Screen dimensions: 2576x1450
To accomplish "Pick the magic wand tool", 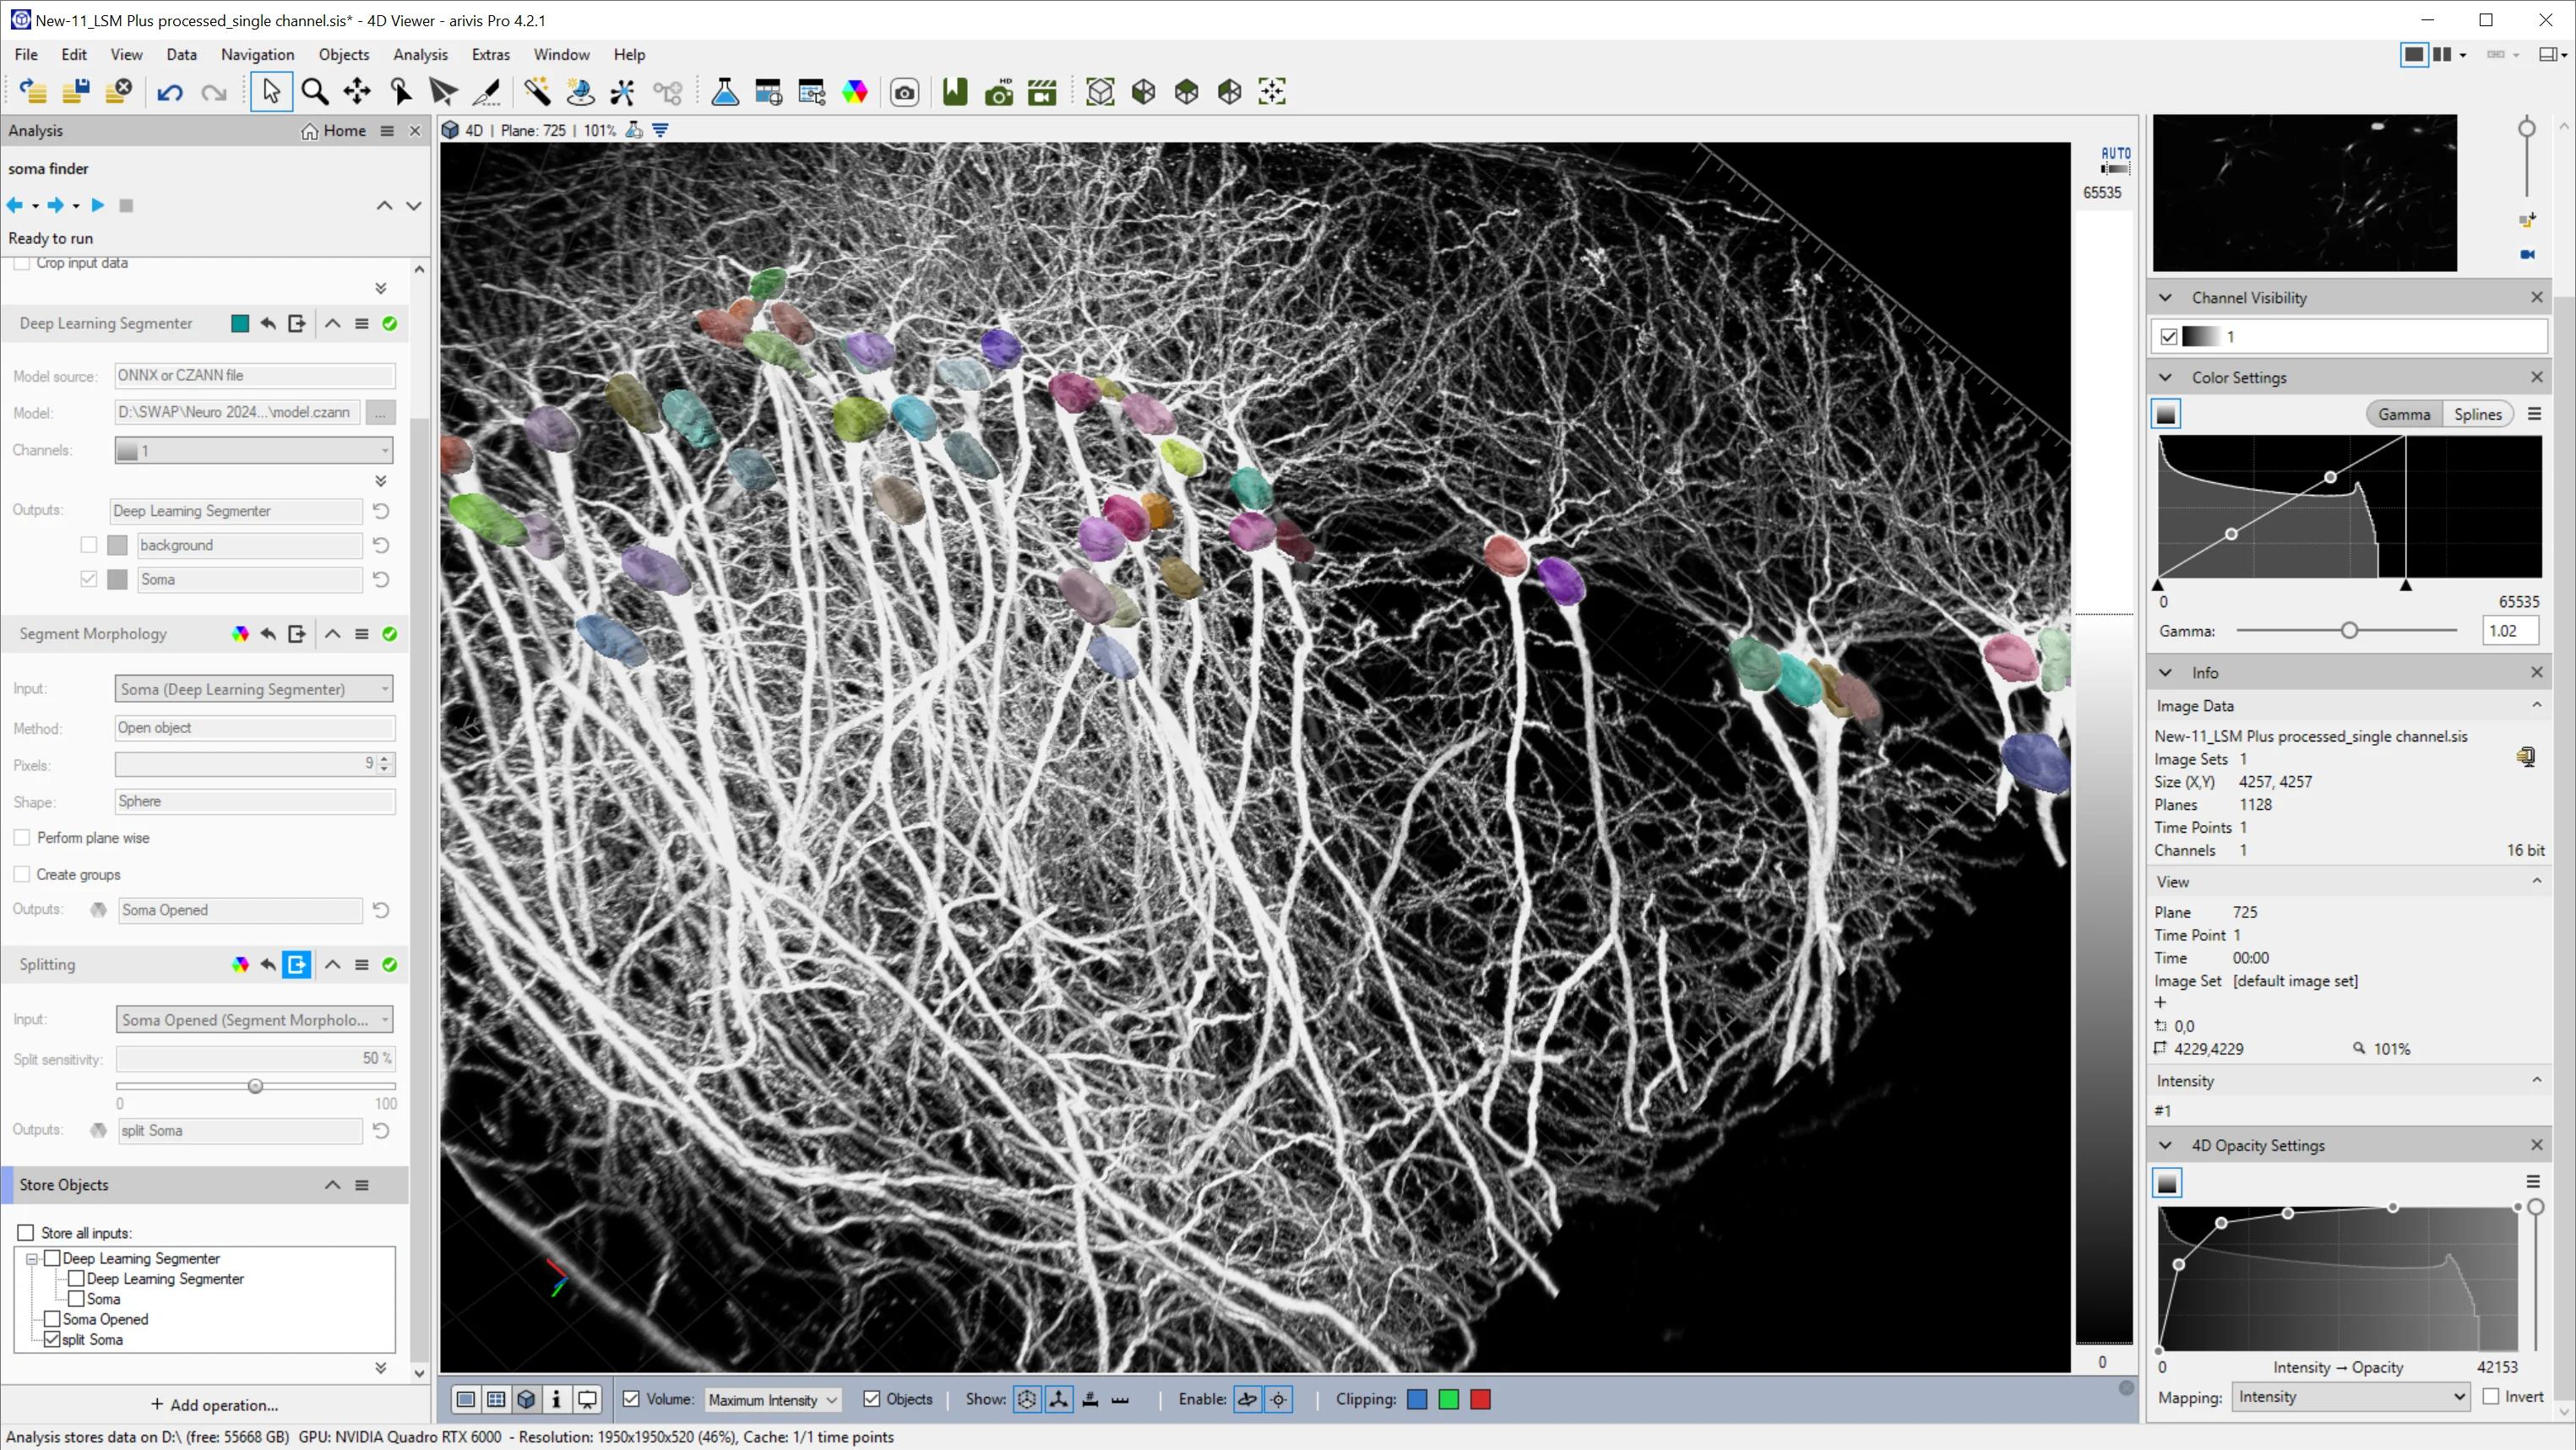I will [x=537, y=92].
